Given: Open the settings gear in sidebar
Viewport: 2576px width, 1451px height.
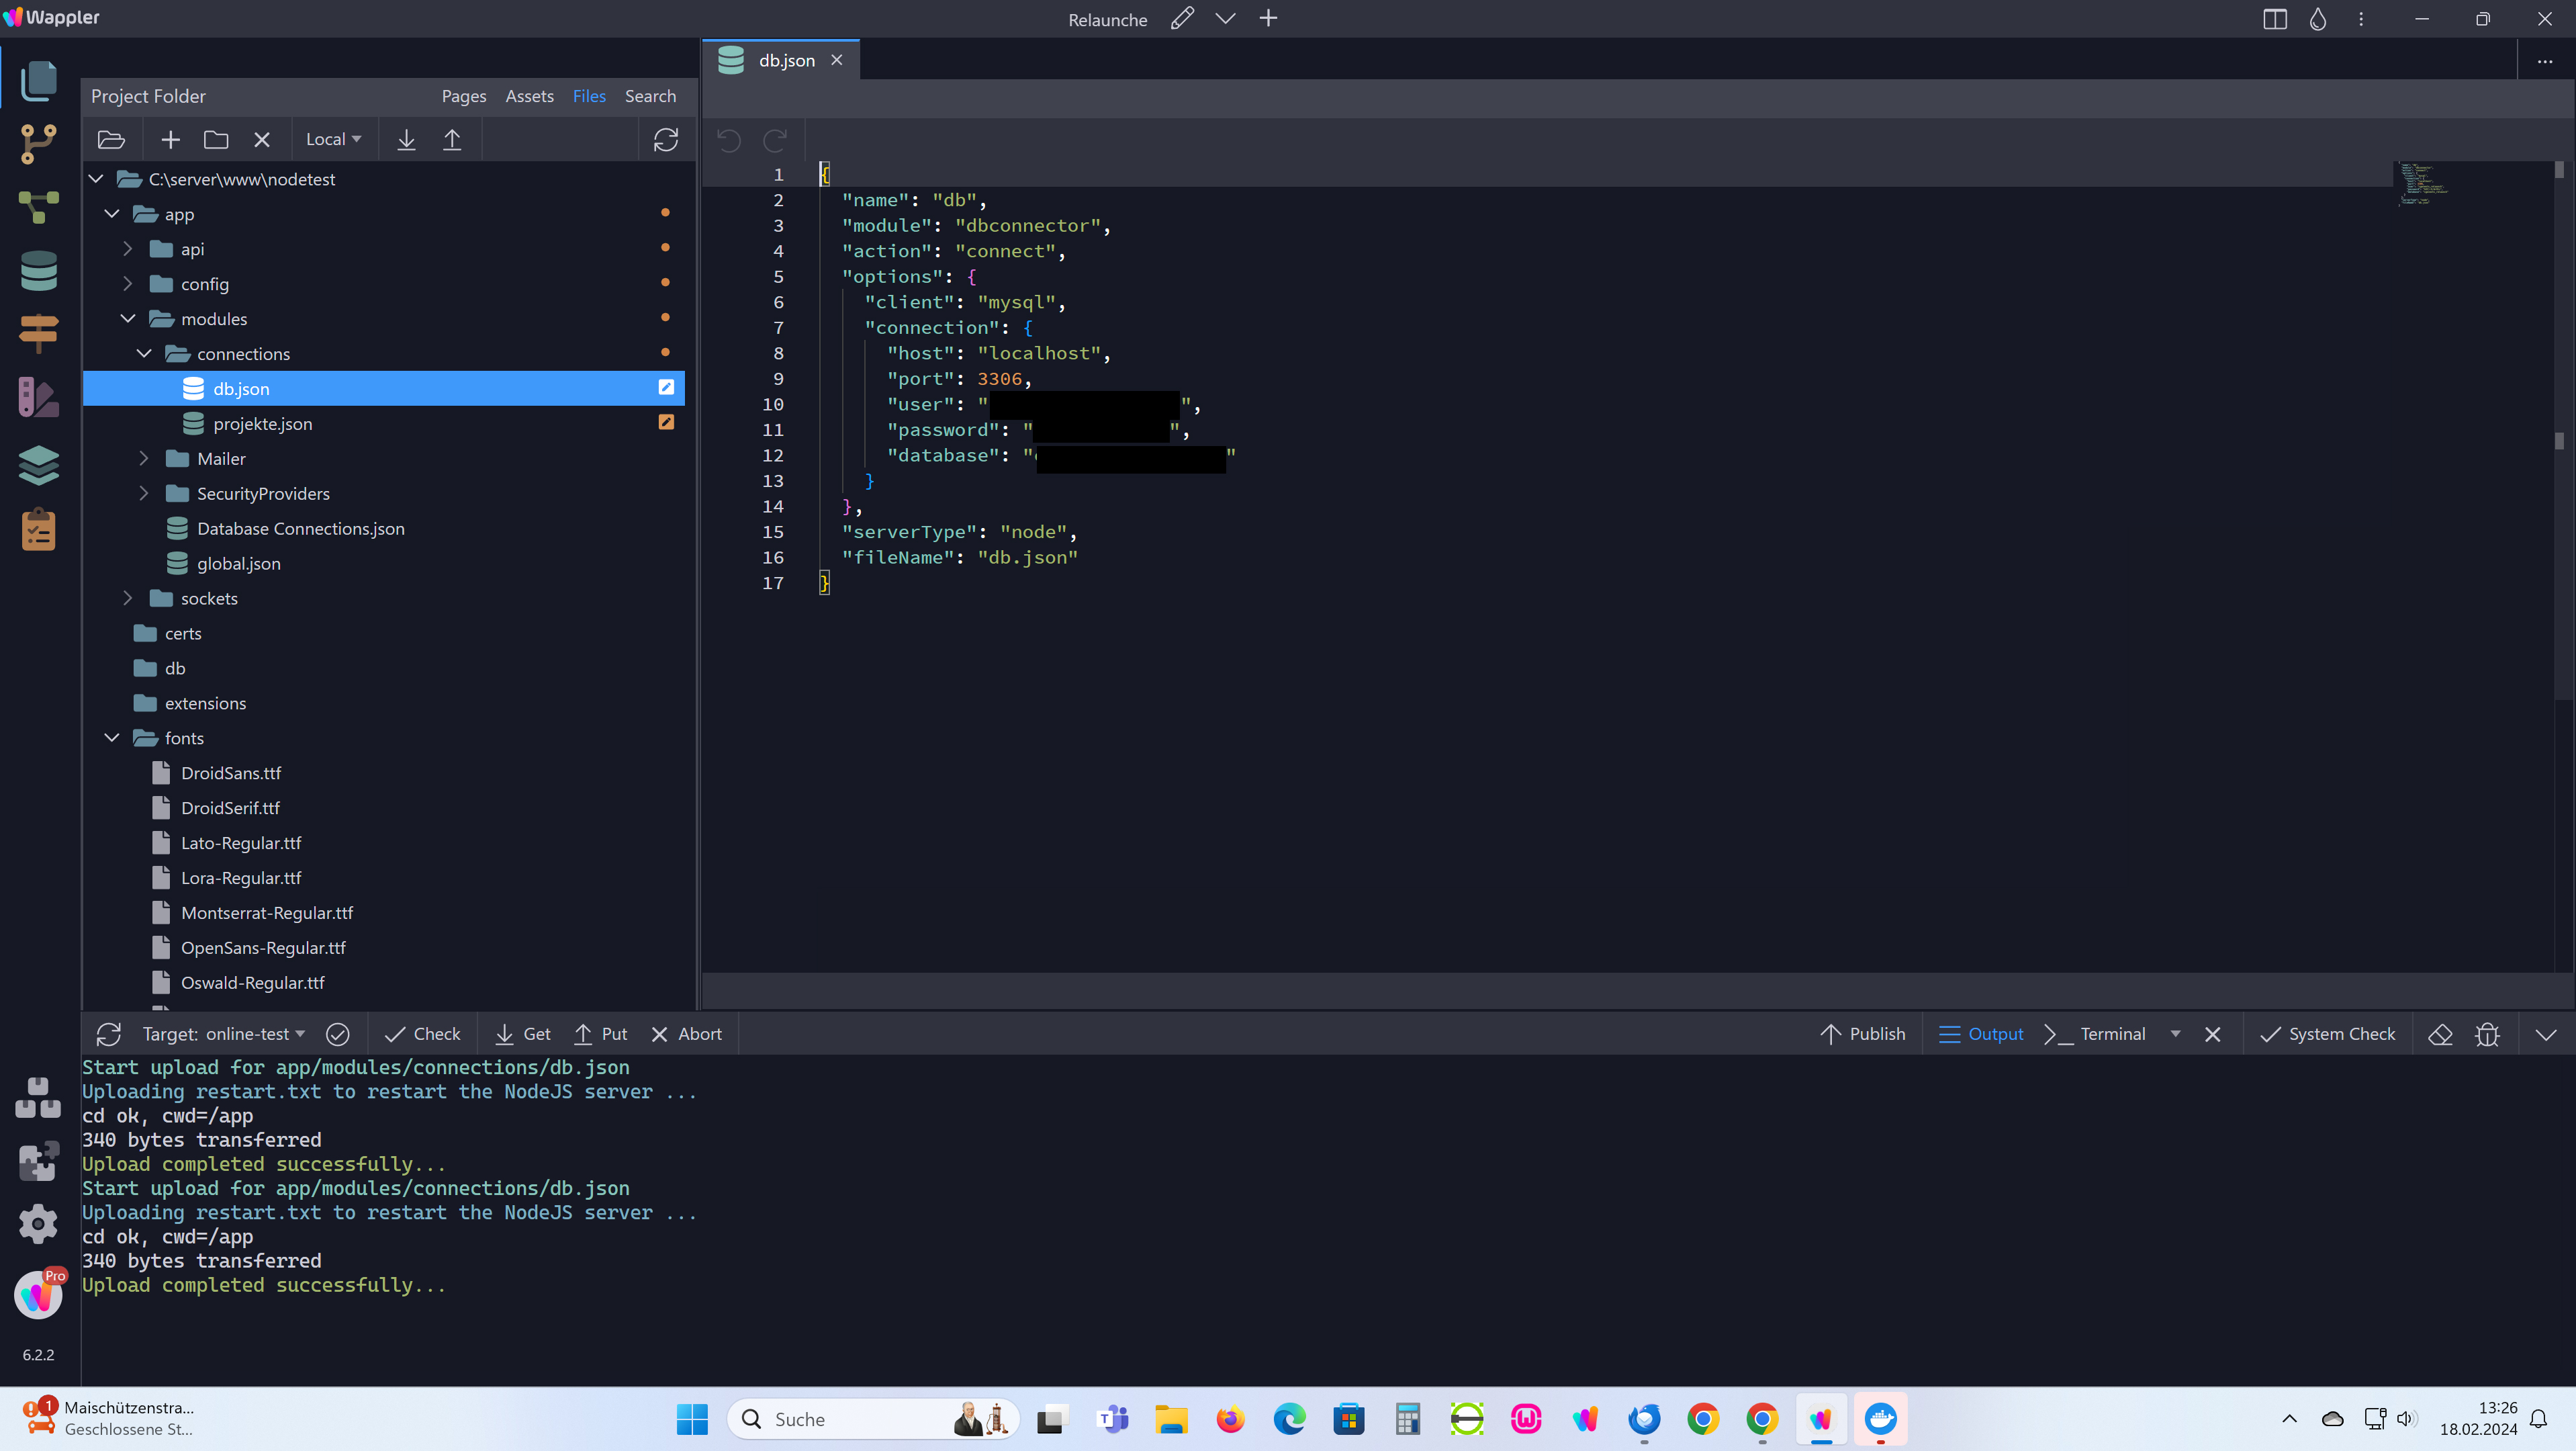Looking at the screenshot, I should (38, 1223).
